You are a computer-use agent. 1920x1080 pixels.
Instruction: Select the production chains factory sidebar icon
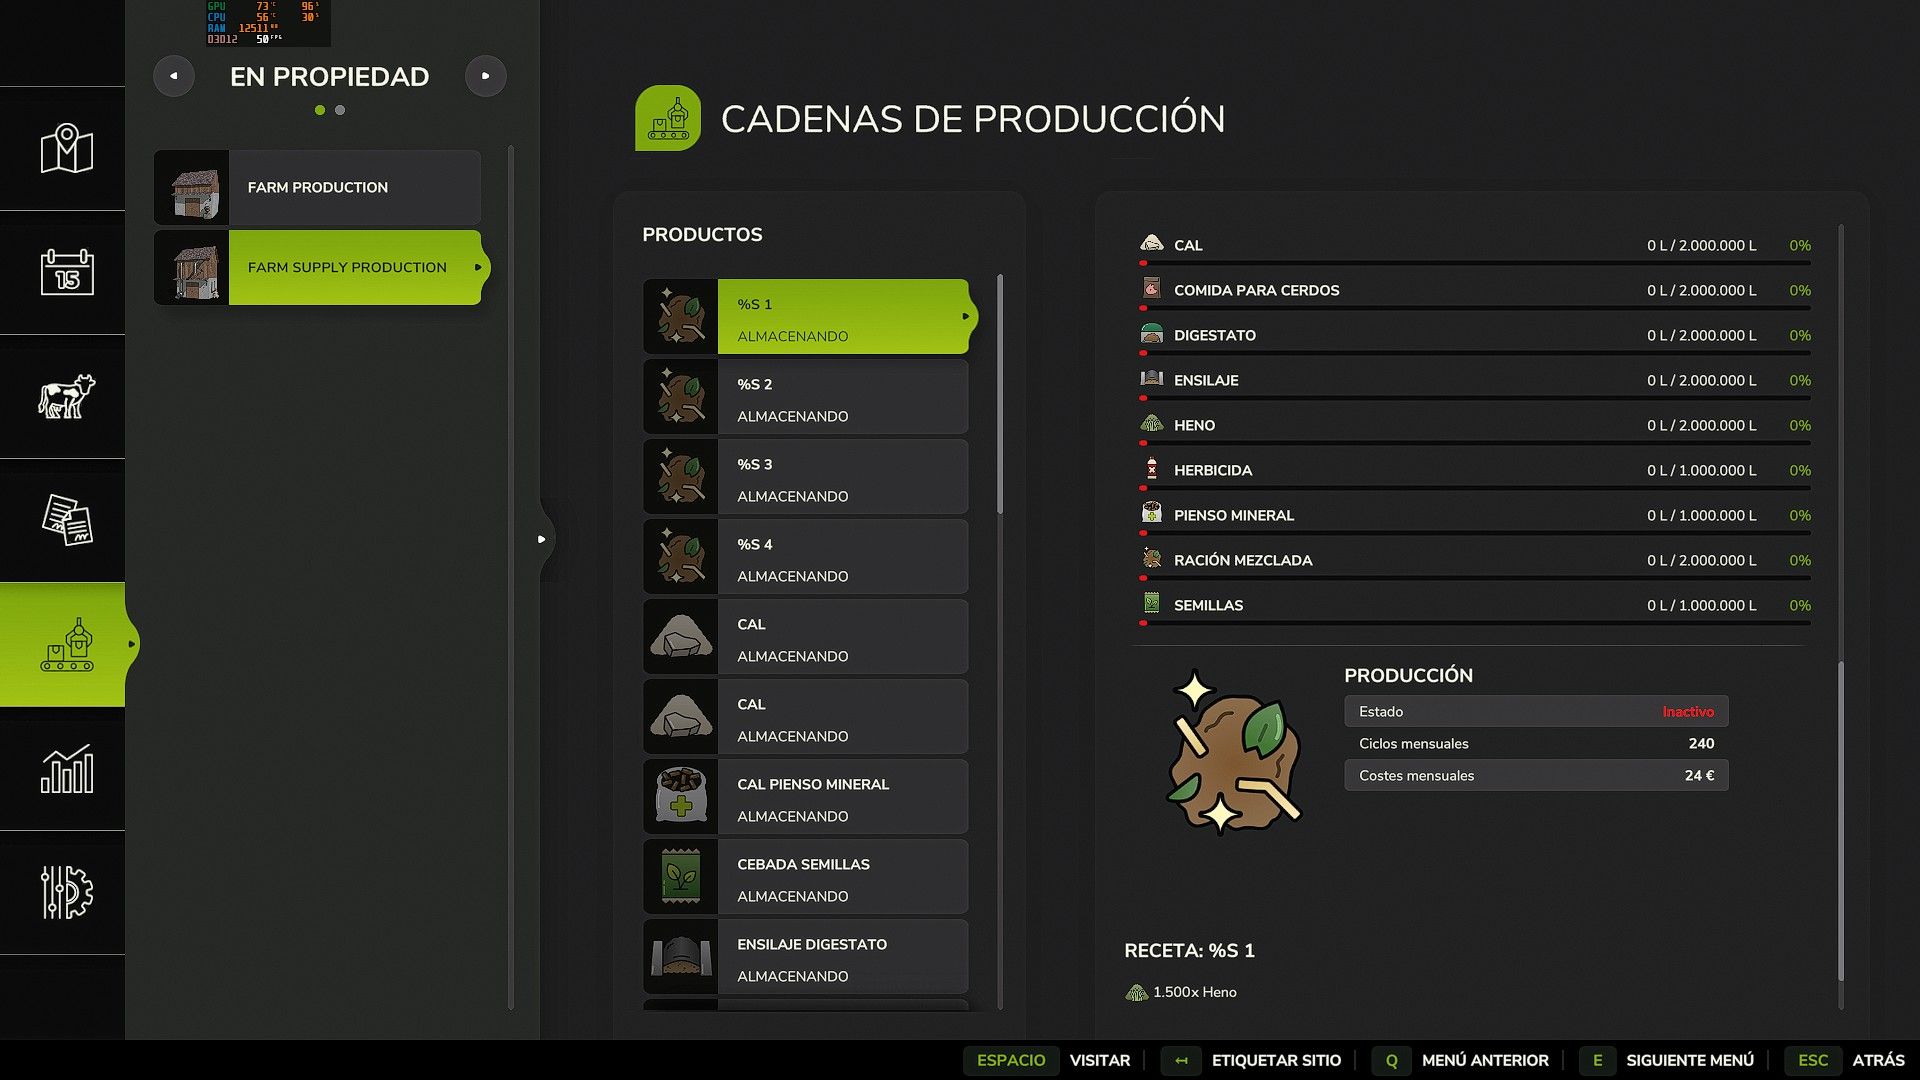66,645
